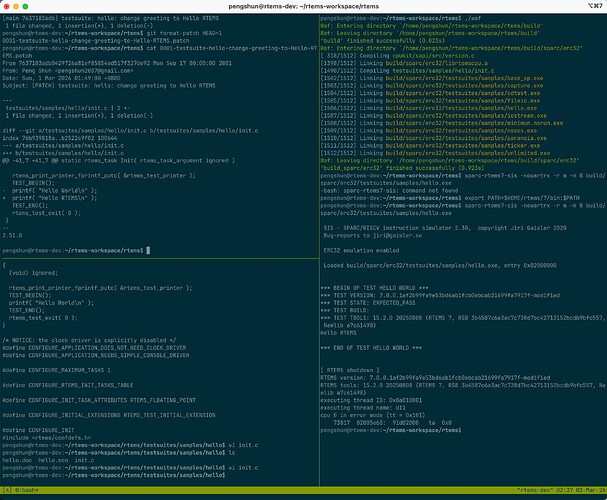Click the tmux session indicator [4]
This screenshot has height=500, width=607.
pos(10,491)
